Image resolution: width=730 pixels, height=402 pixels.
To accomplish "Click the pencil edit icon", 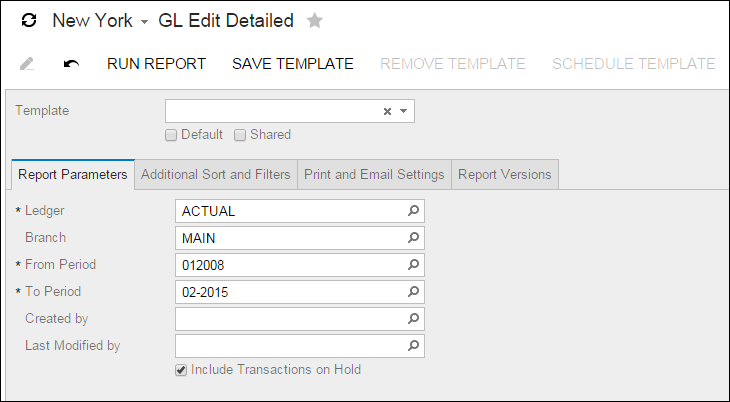I will click(x=27, y=64).
